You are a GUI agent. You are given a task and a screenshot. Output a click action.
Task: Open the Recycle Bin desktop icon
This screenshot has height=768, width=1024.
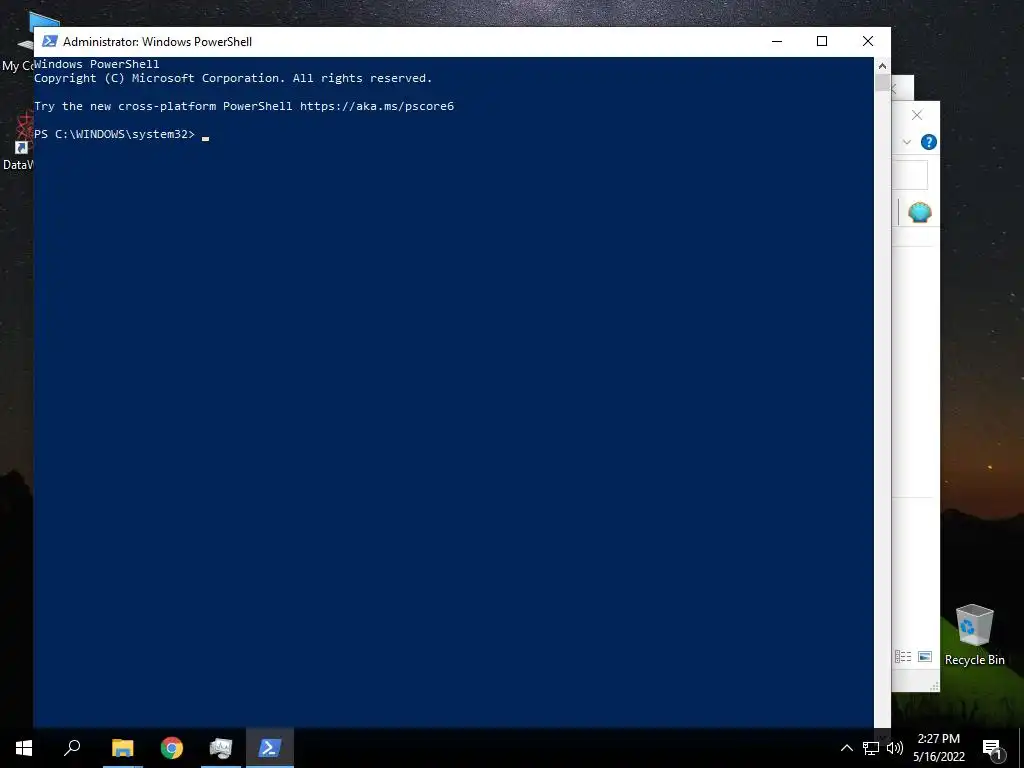tap(974, 635)
